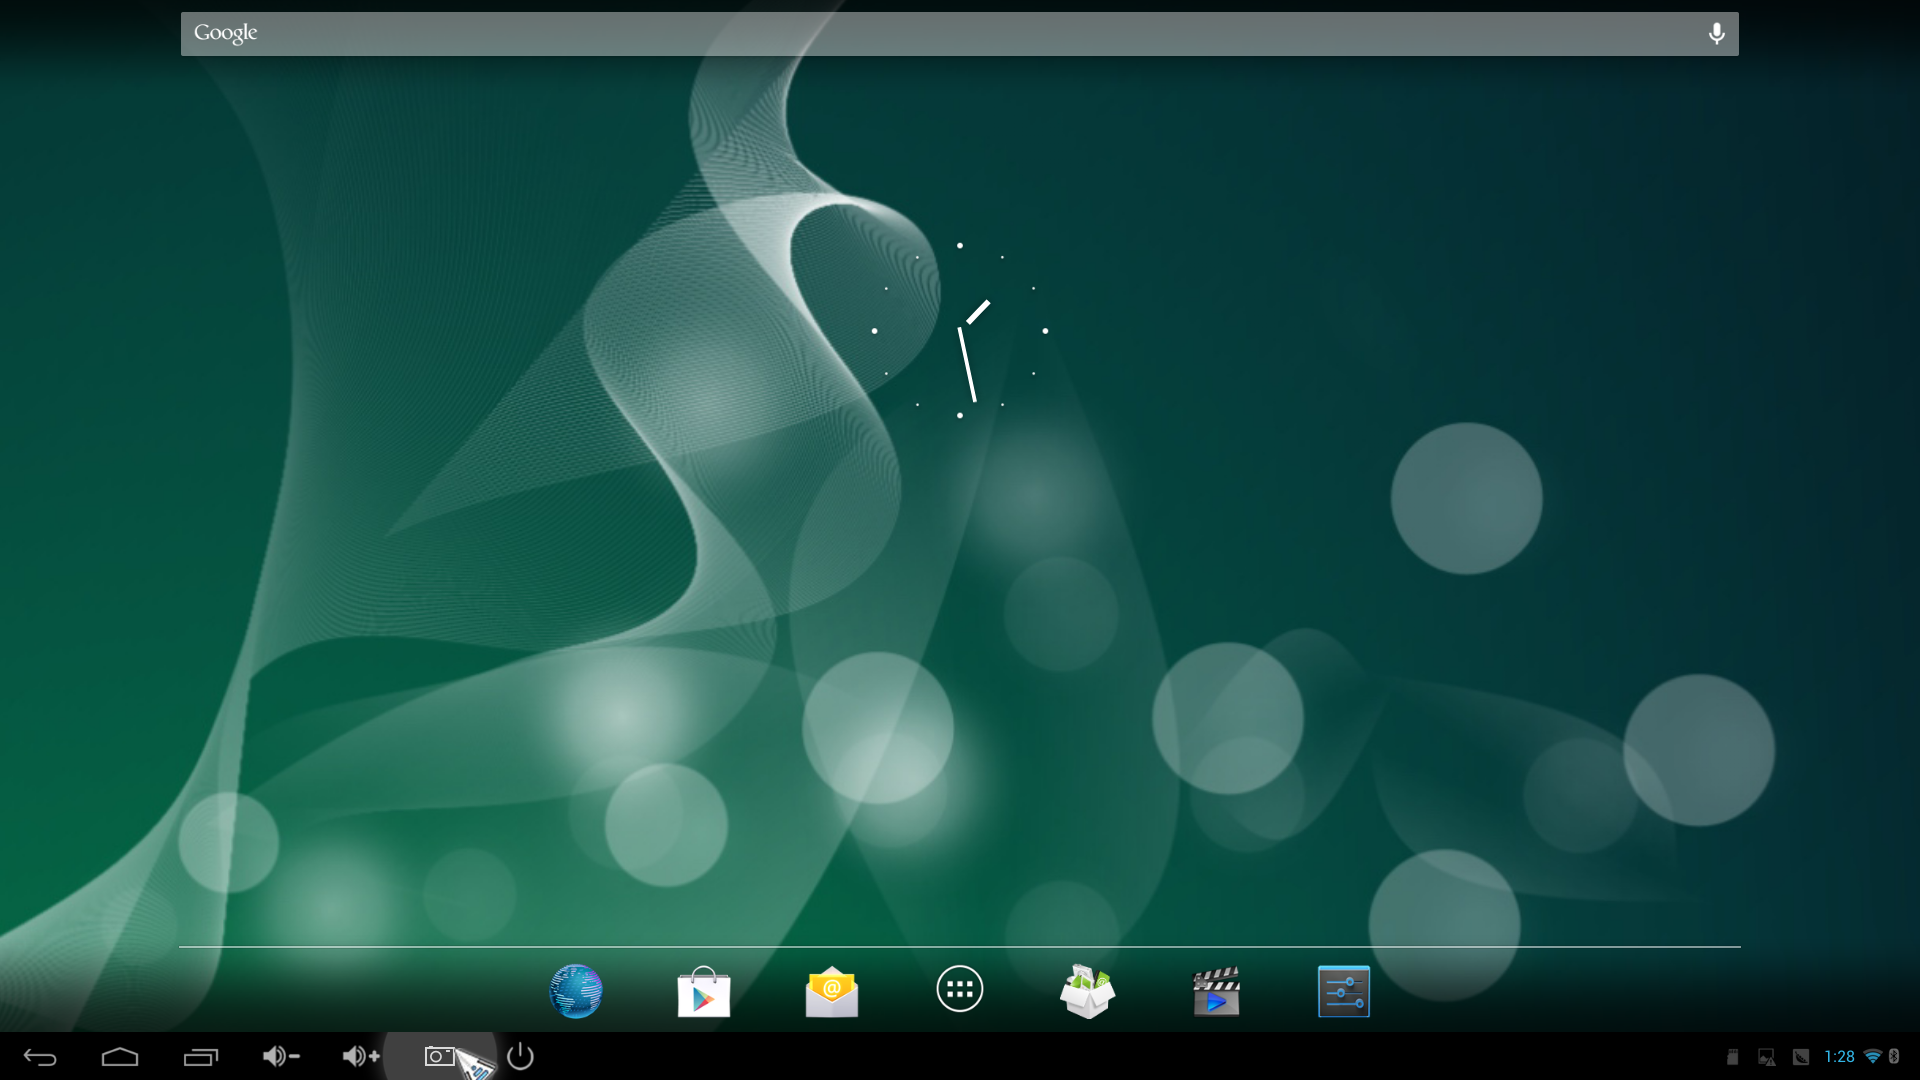Open the screenshot error notification icon

(1767, 1057)
